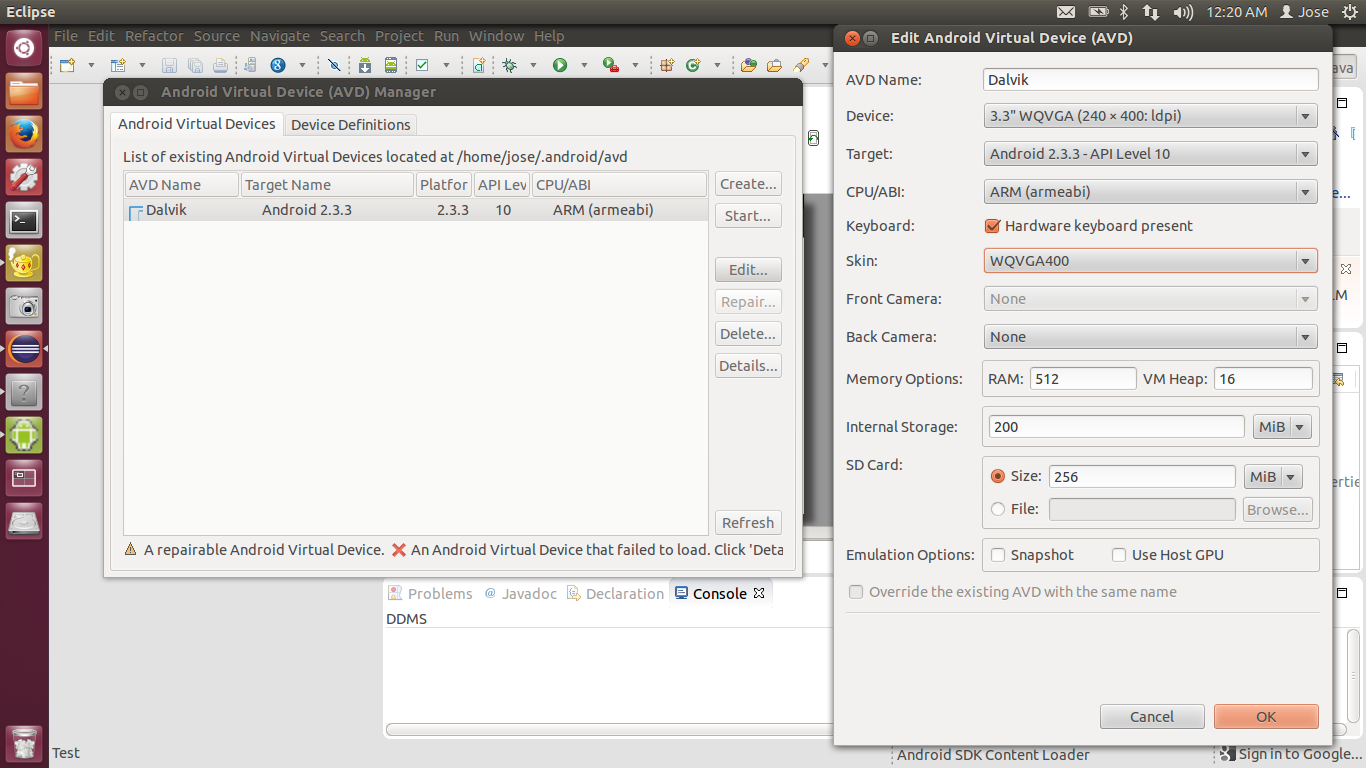
Task: Toggle Hardware keyboard present checkbox
Action: click(993, 226)
